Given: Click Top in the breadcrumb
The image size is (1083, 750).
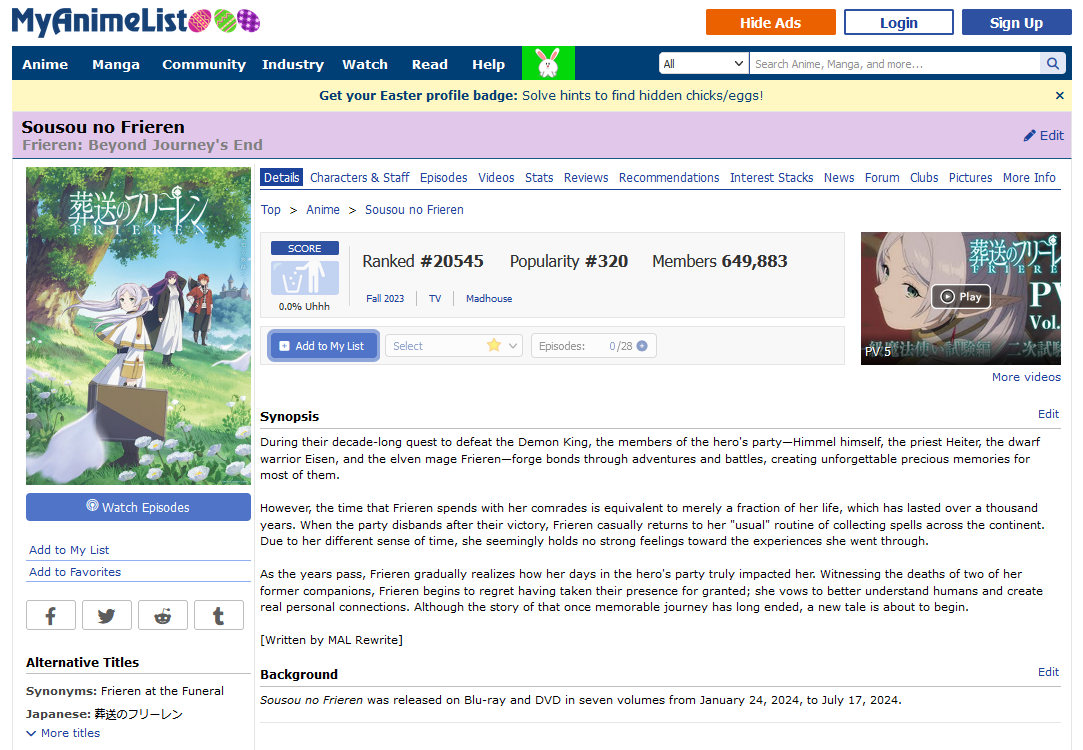Looking at the screenshot, I should click(271, 209).
